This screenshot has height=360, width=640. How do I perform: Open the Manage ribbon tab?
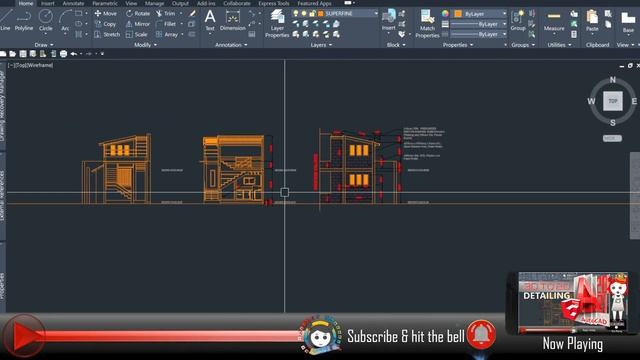[154, 3]
